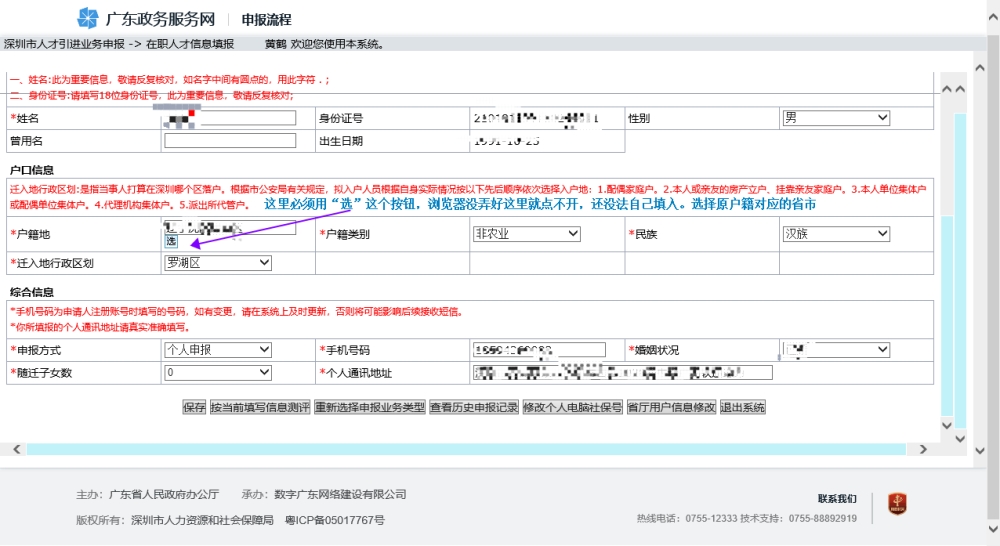
Task: Click the 保存 button
Action: [x=195, y=408]
